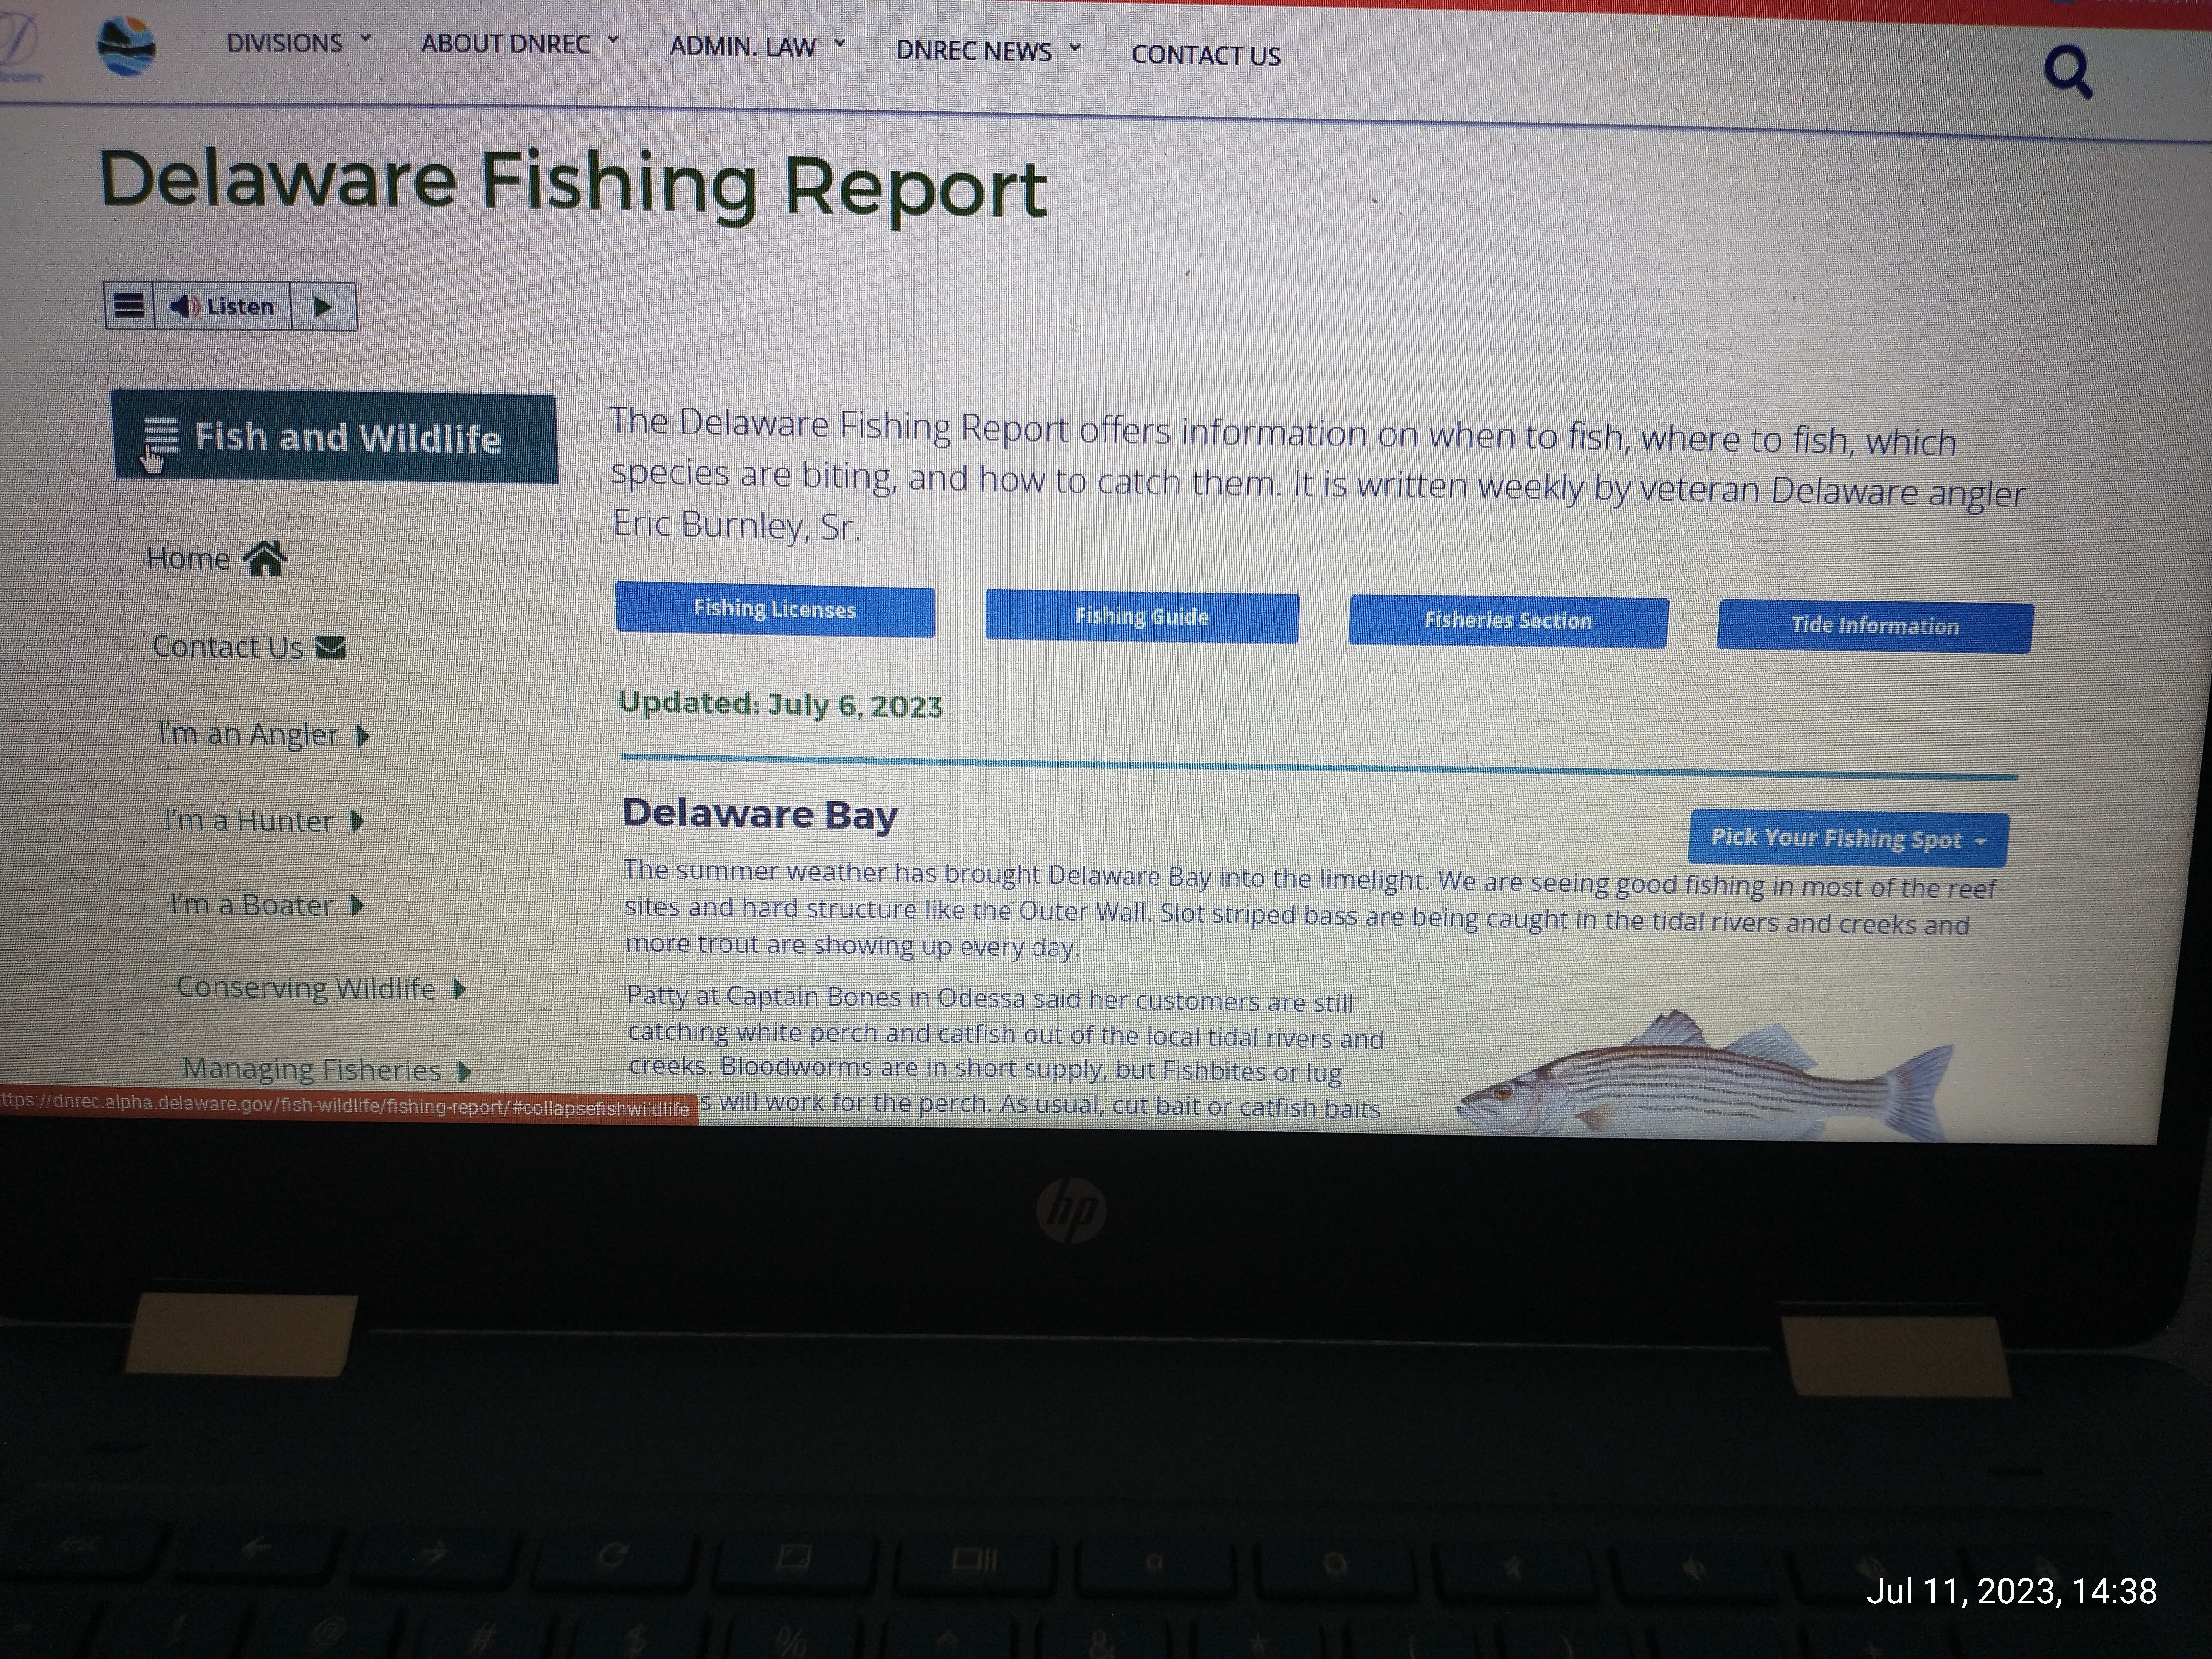Click the Fishing Guide button
Screen dimensions: 2212x1659
coord(1142,616)
